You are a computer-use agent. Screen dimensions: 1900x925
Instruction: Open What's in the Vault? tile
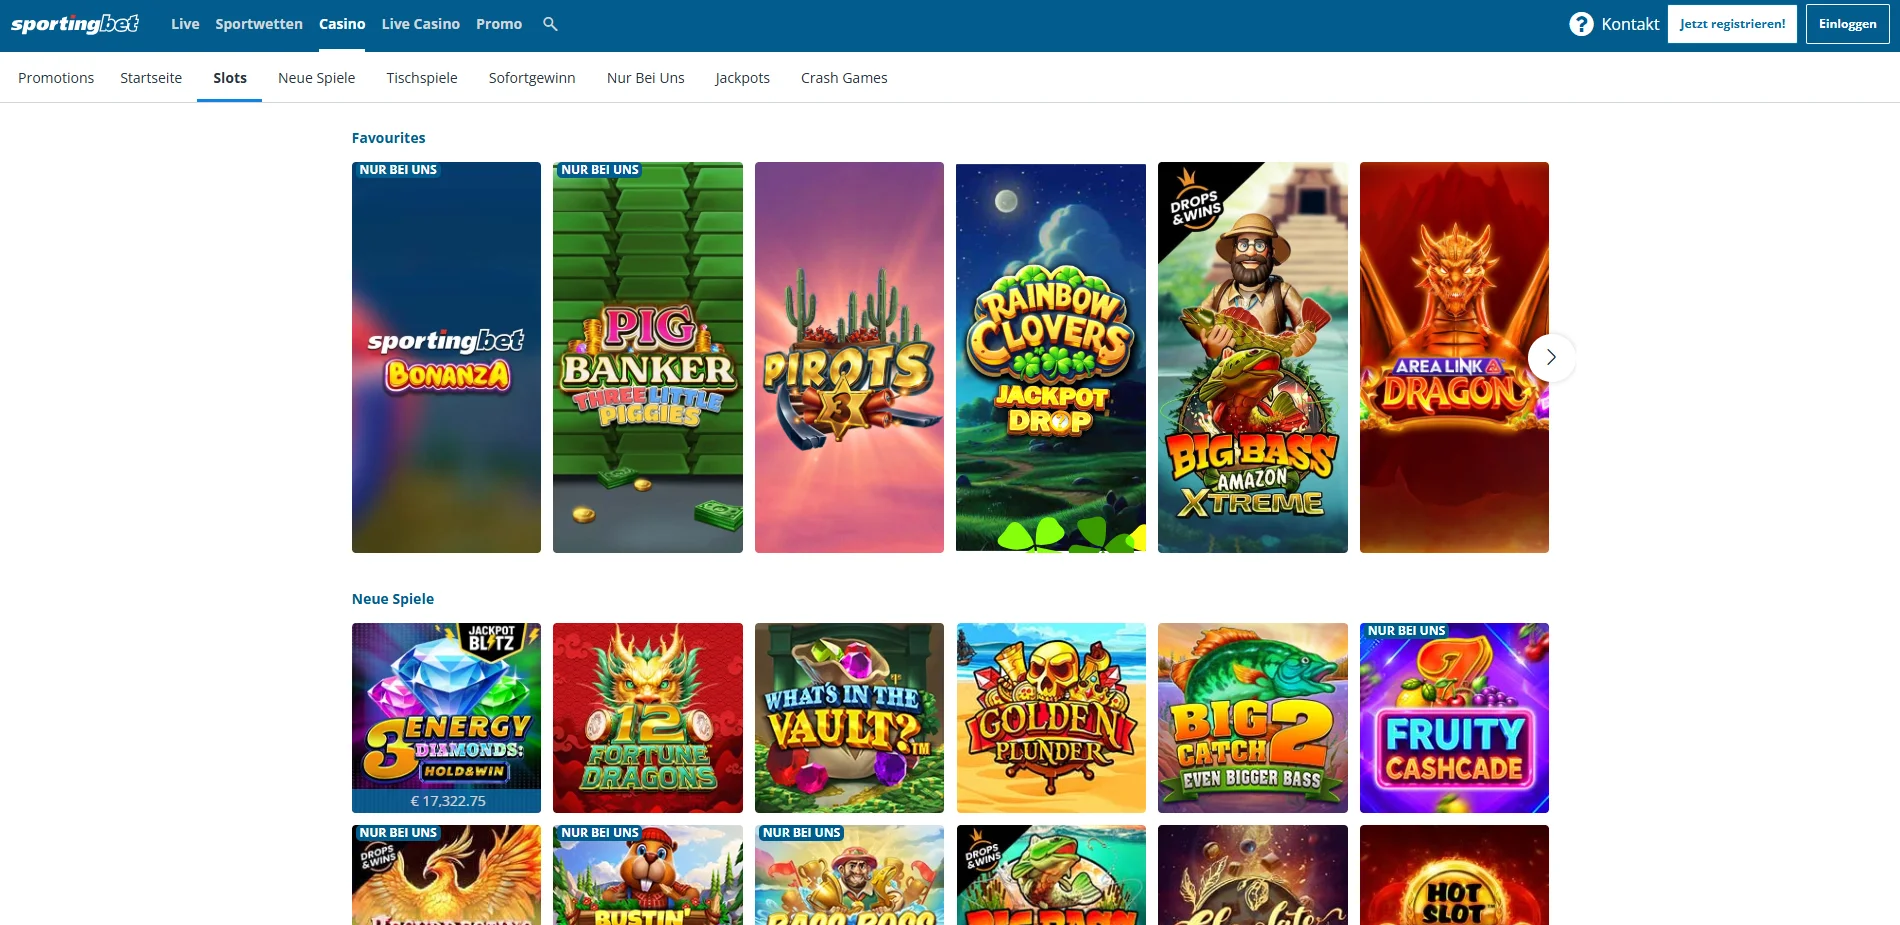[x=849, y=718]
